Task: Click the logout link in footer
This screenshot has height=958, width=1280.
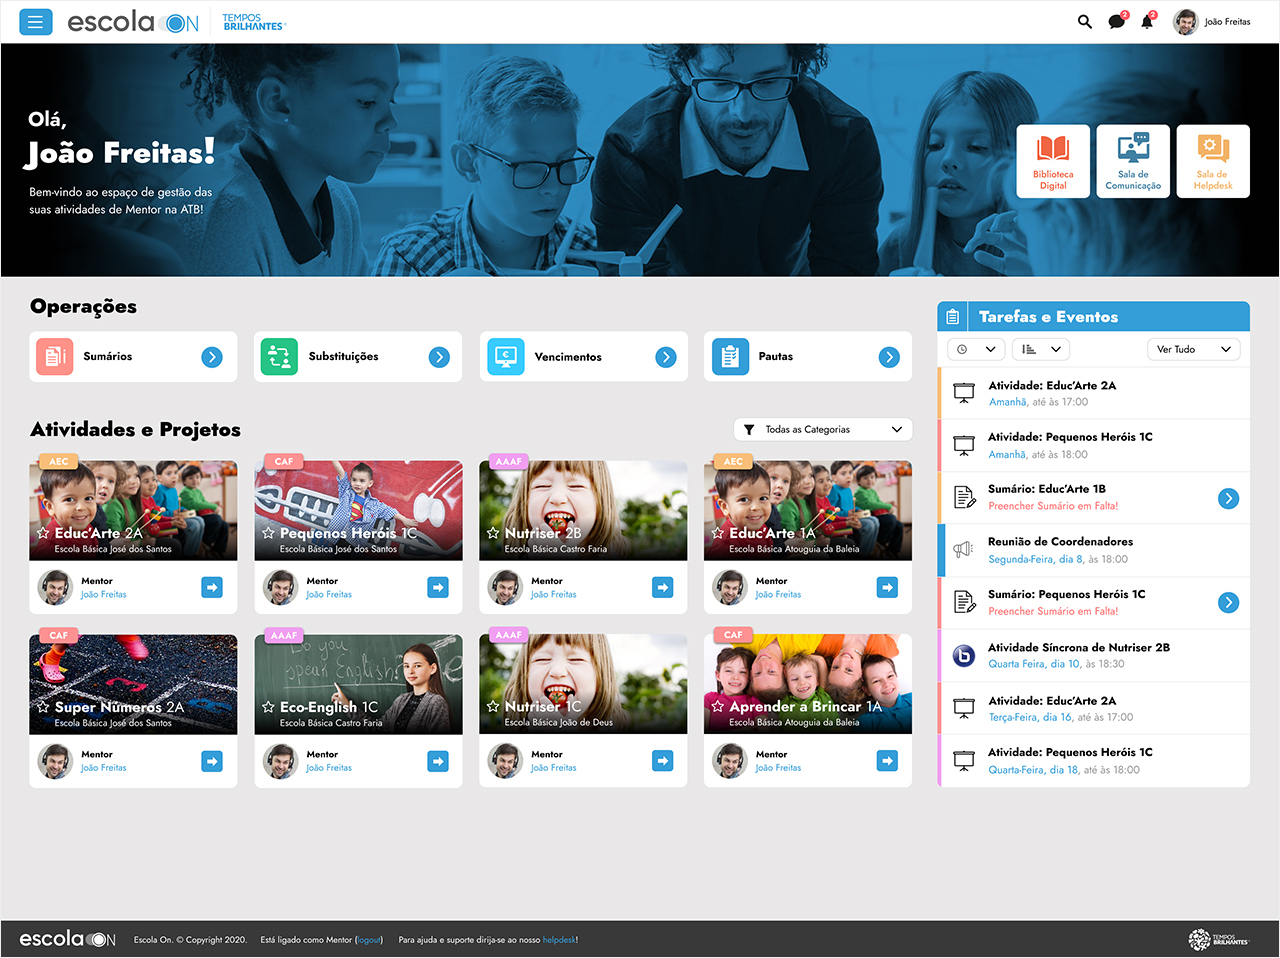Action: 369,940
